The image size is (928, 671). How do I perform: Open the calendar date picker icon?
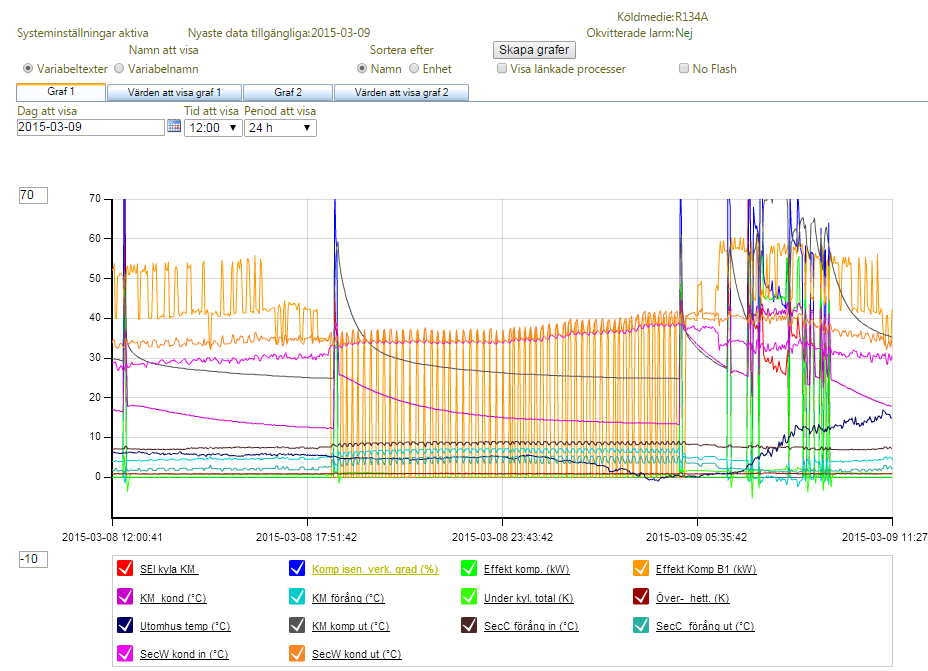173,125
